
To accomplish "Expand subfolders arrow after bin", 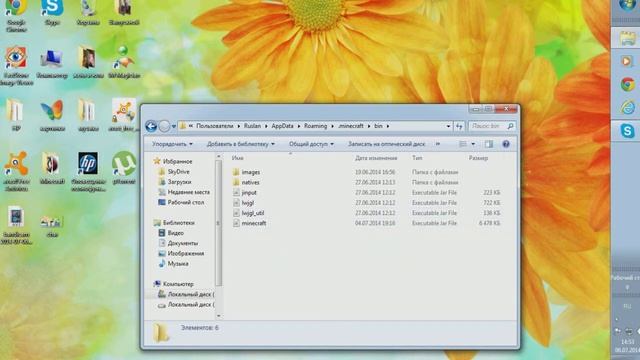I will point(387,126).
